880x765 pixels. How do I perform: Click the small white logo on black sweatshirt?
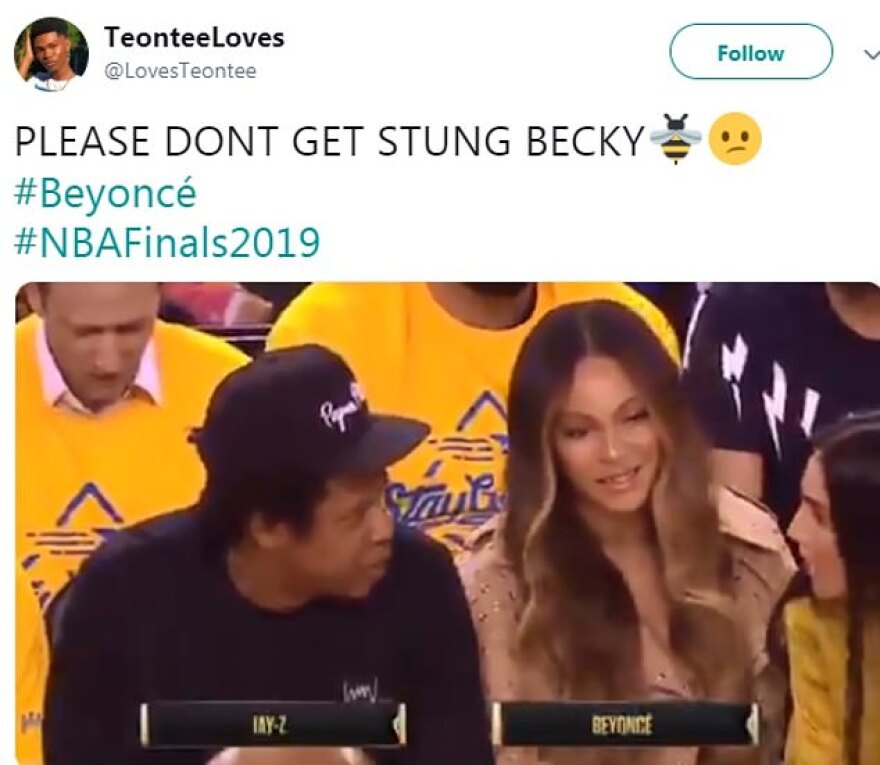click(360, 688)
